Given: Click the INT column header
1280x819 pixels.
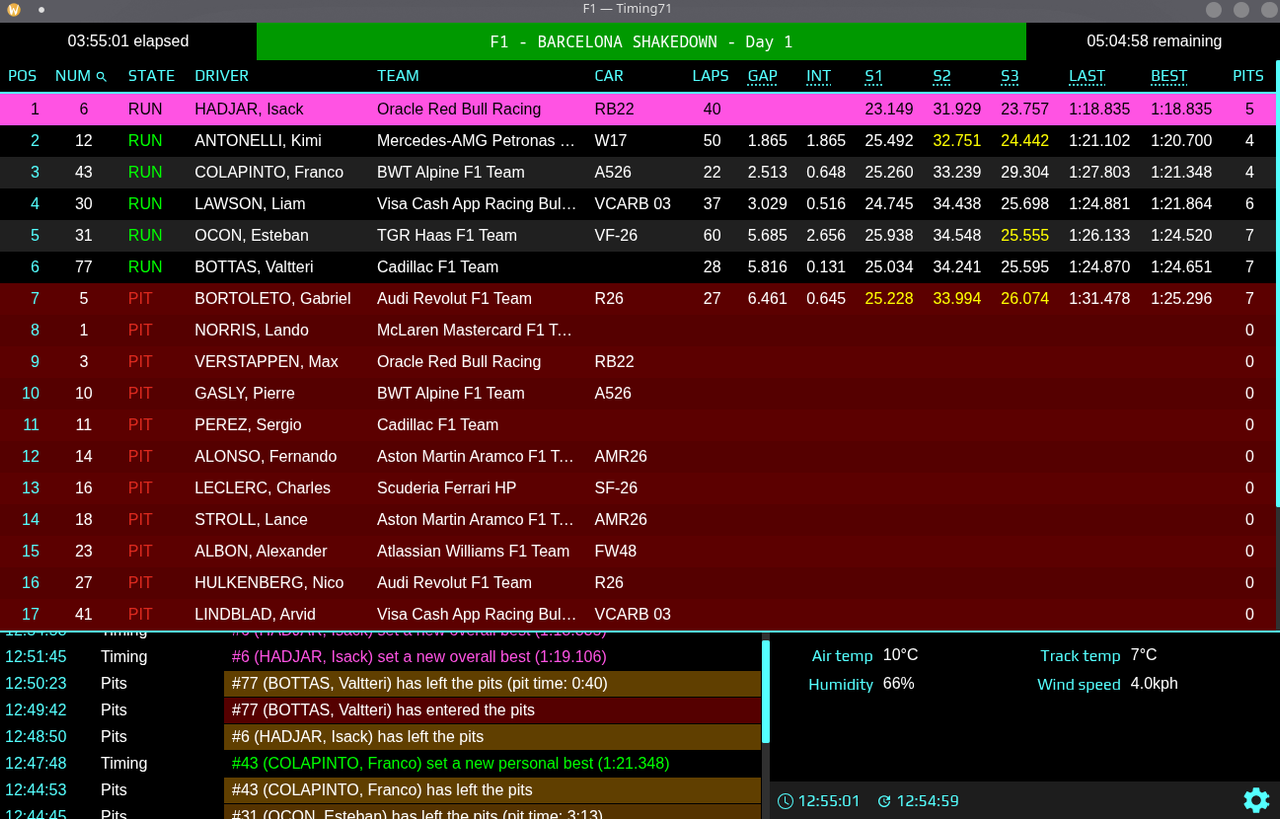Looking at the screenshot, I should coord(819,76).
